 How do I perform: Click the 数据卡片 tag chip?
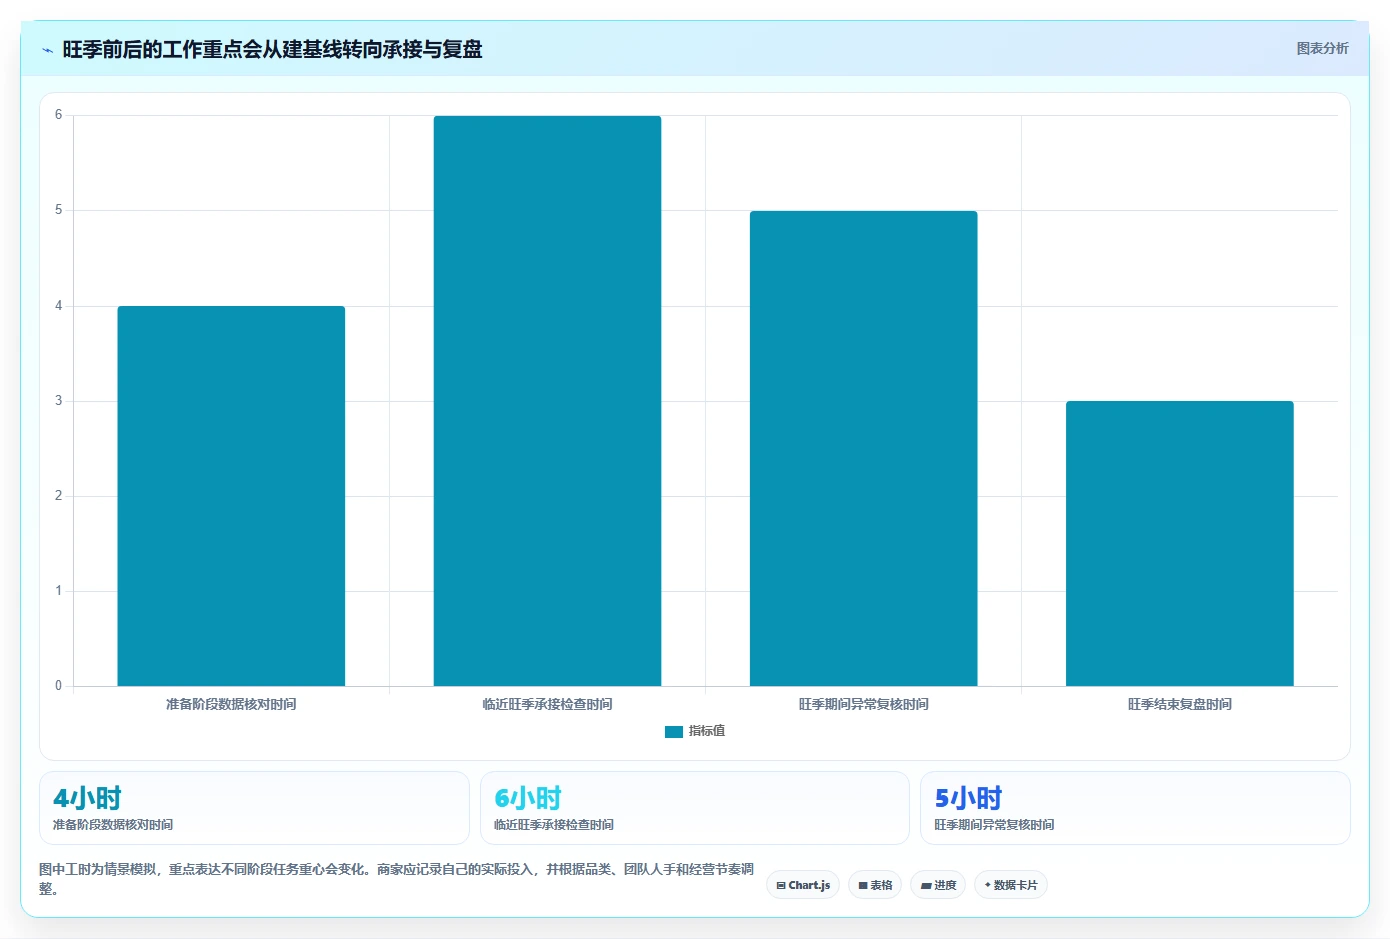click(x=1011, y=885)
